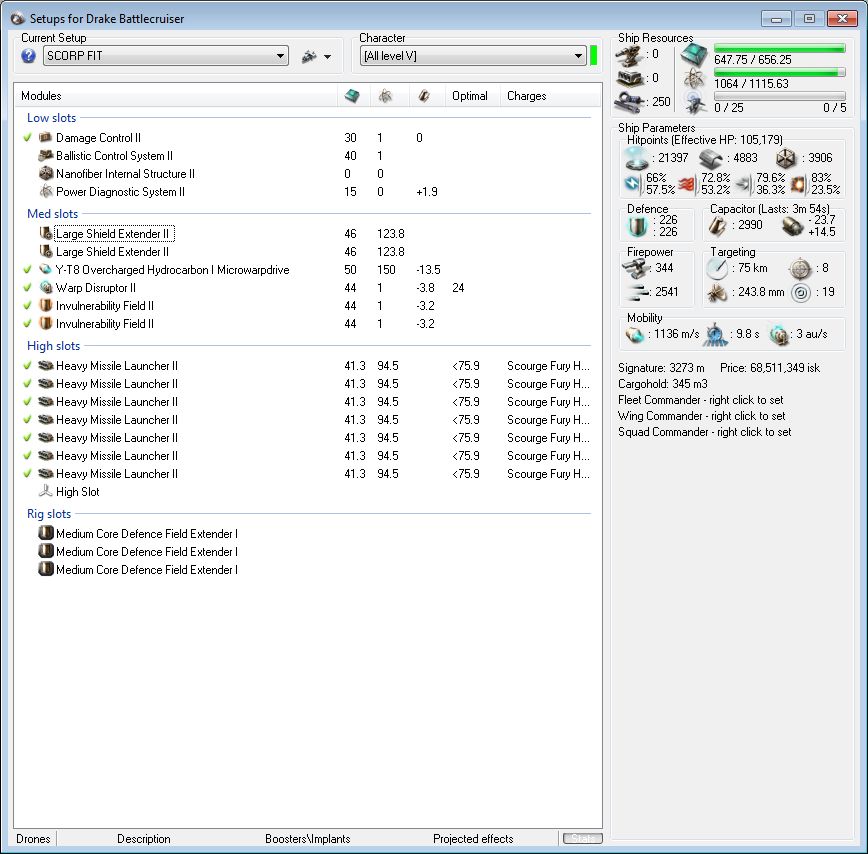Click the calibration icon showing 250
868x854 pixels.
(629, 102)
